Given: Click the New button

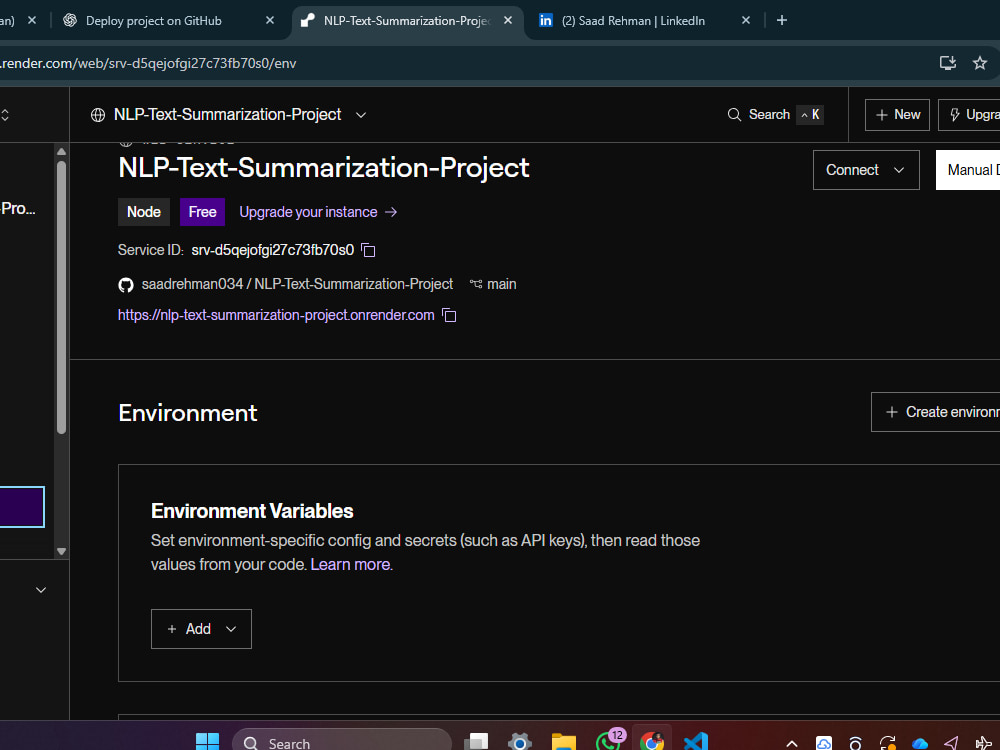Looking at the screenshot, I should pyautogui.click(x=897, y=115).
